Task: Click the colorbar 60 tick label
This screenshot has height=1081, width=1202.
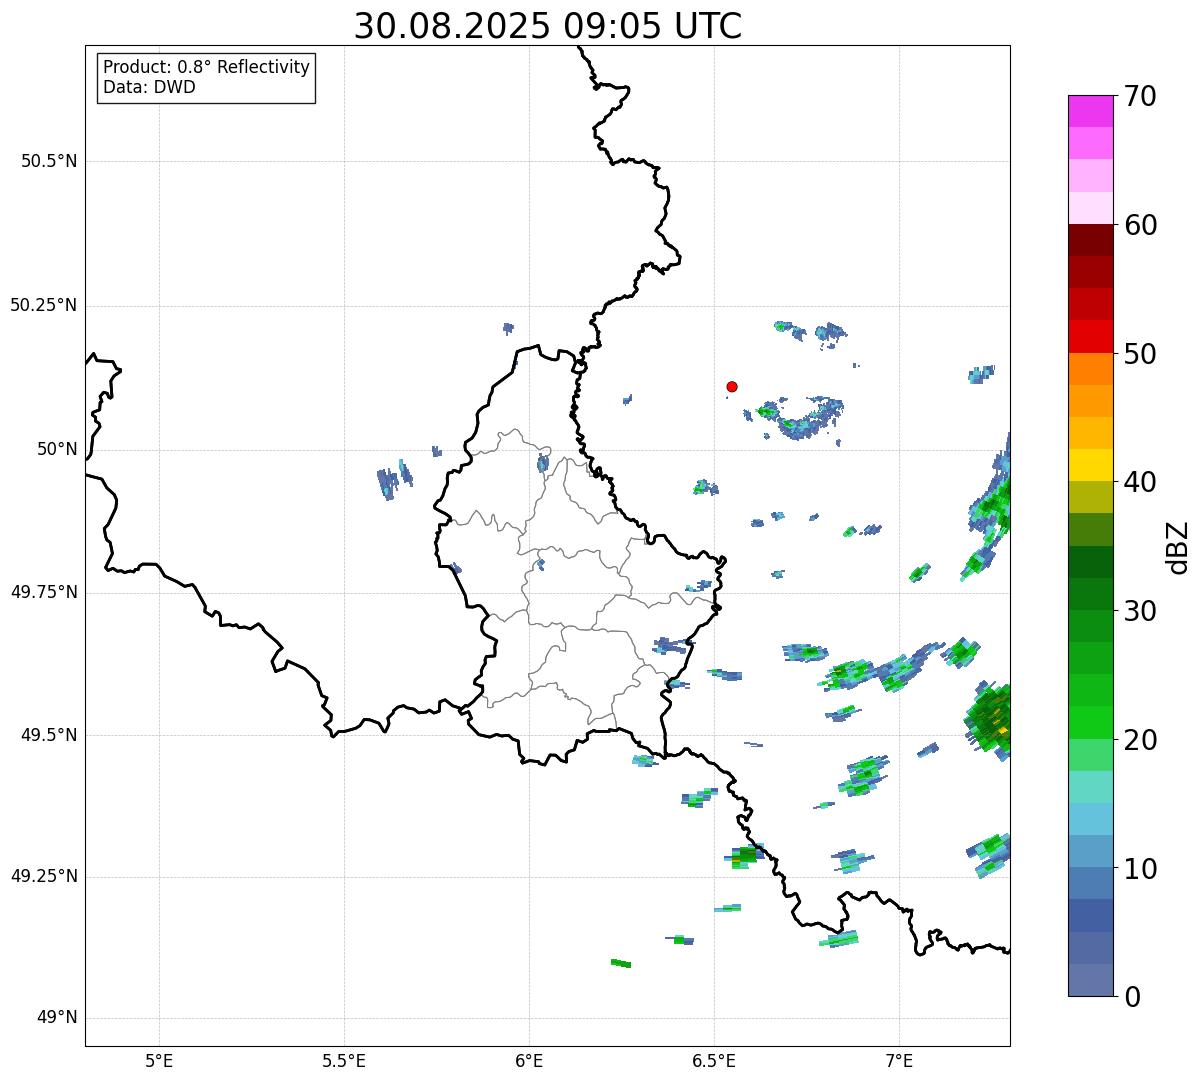Action: pos(1140,225)
